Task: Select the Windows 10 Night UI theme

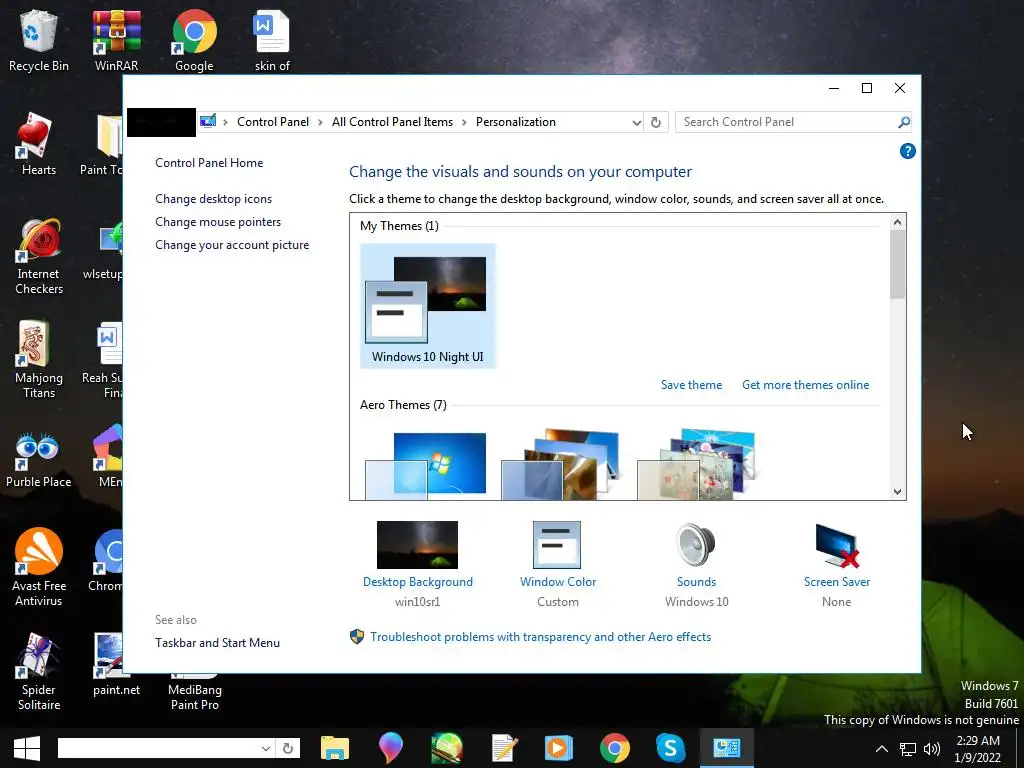Action: pyautogui.click(x=428, y=306)
